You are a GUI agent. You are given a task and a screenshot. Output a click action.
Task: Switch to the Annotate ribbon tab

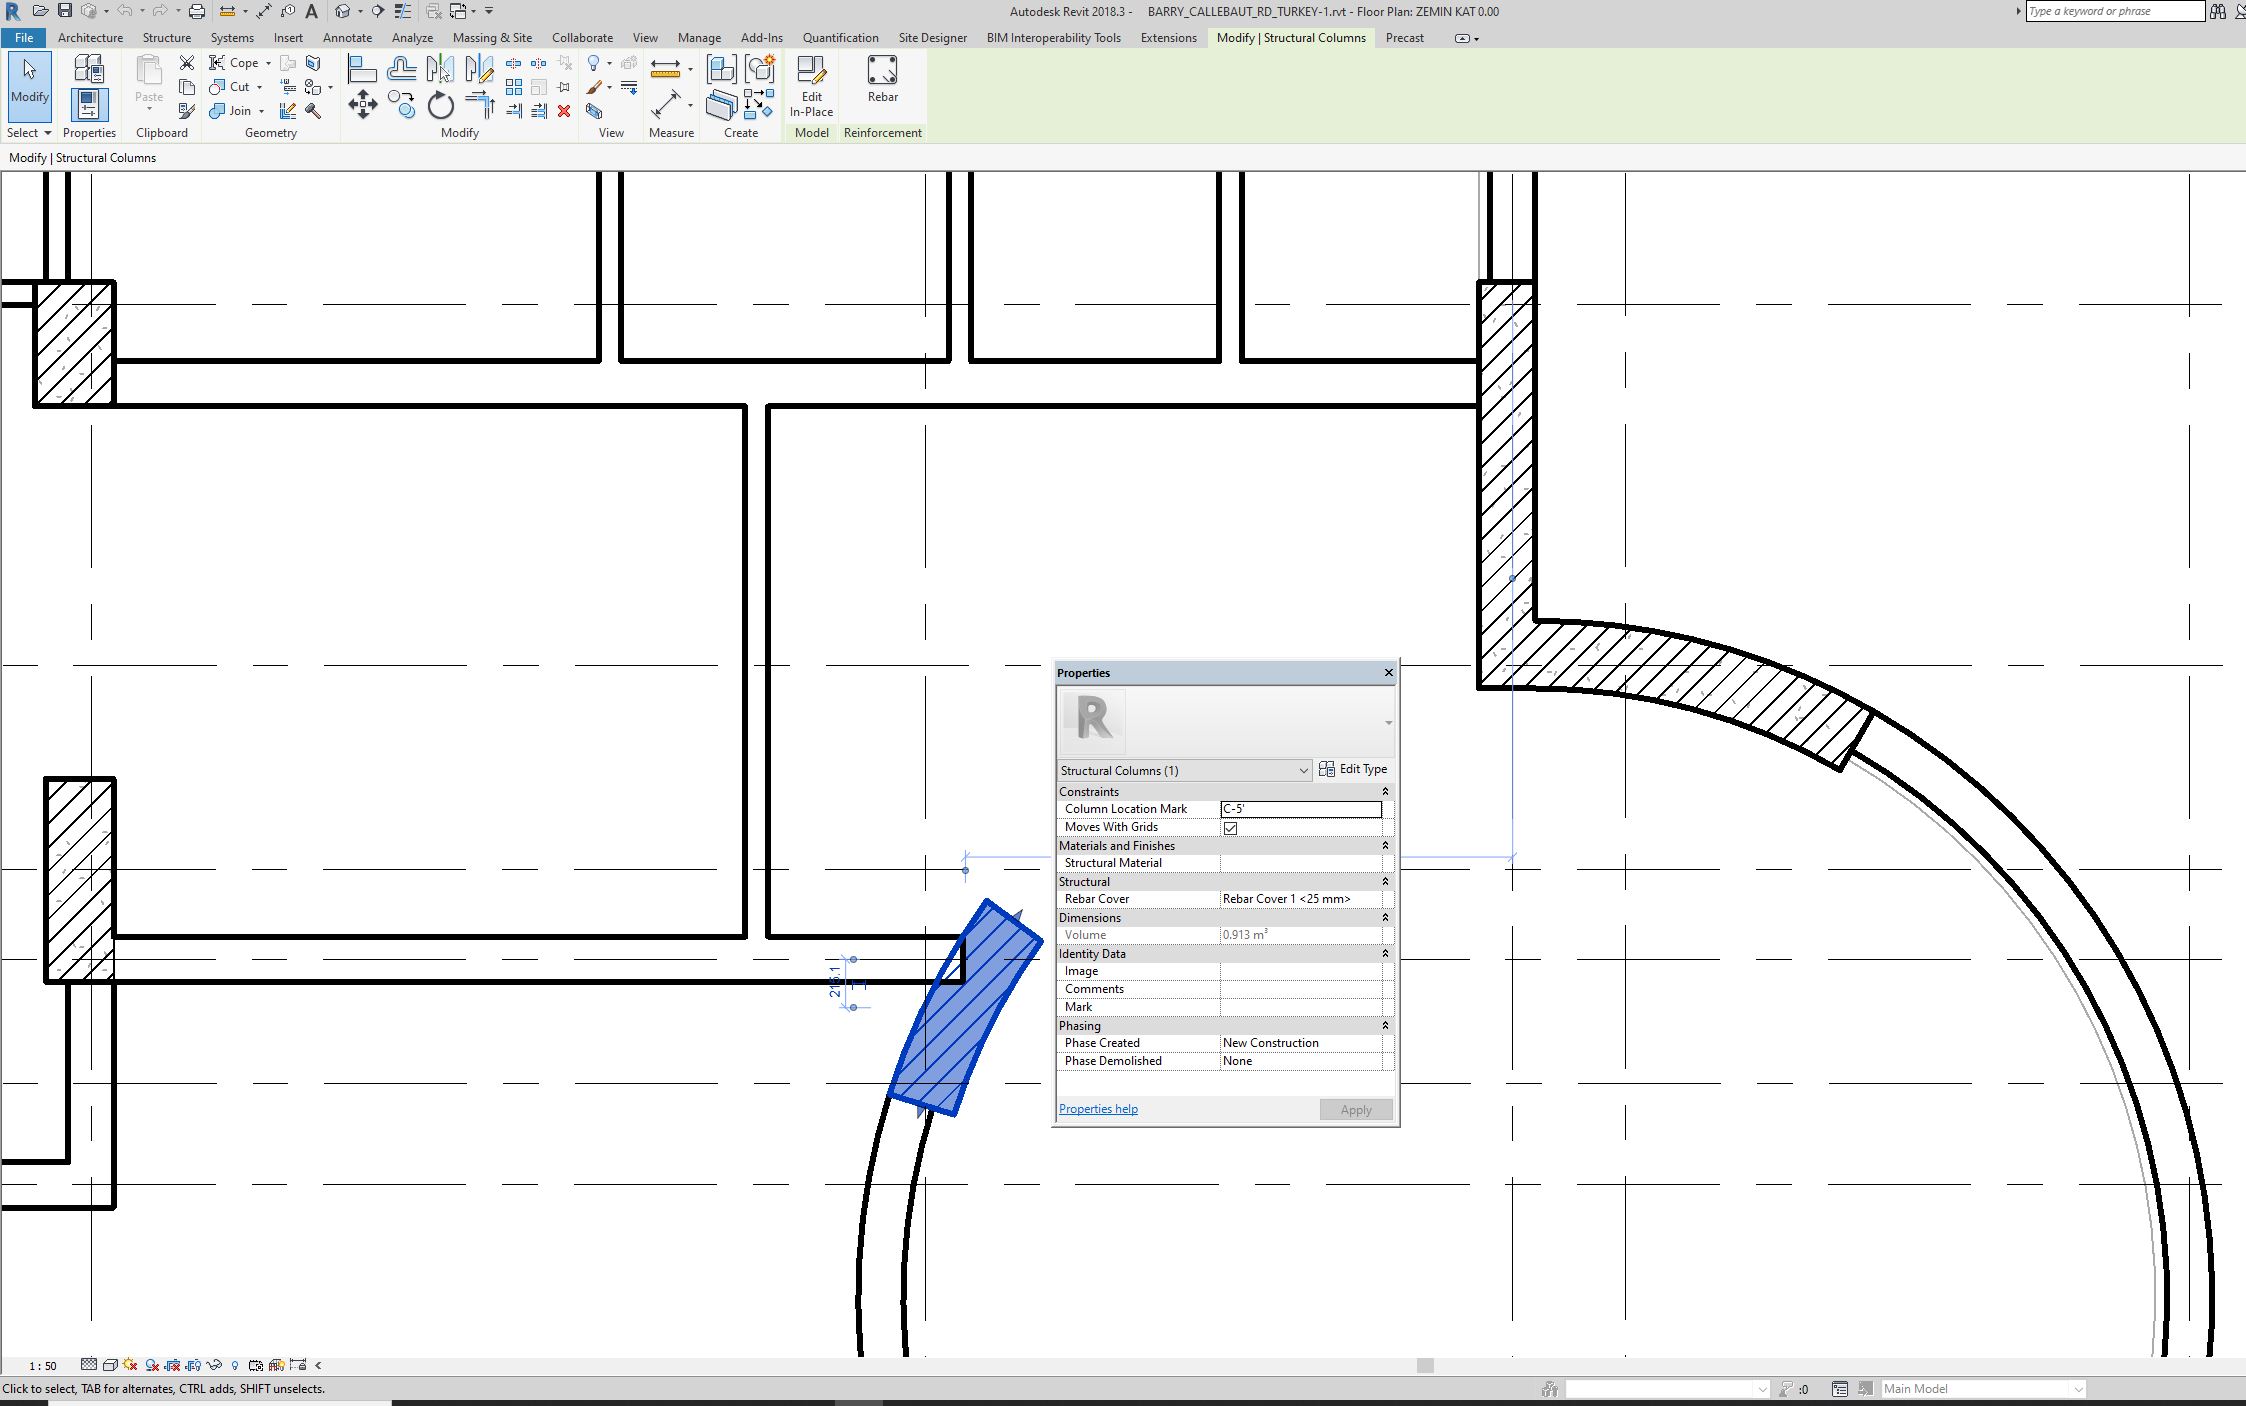pyautogui.click(x=347, y=38)
